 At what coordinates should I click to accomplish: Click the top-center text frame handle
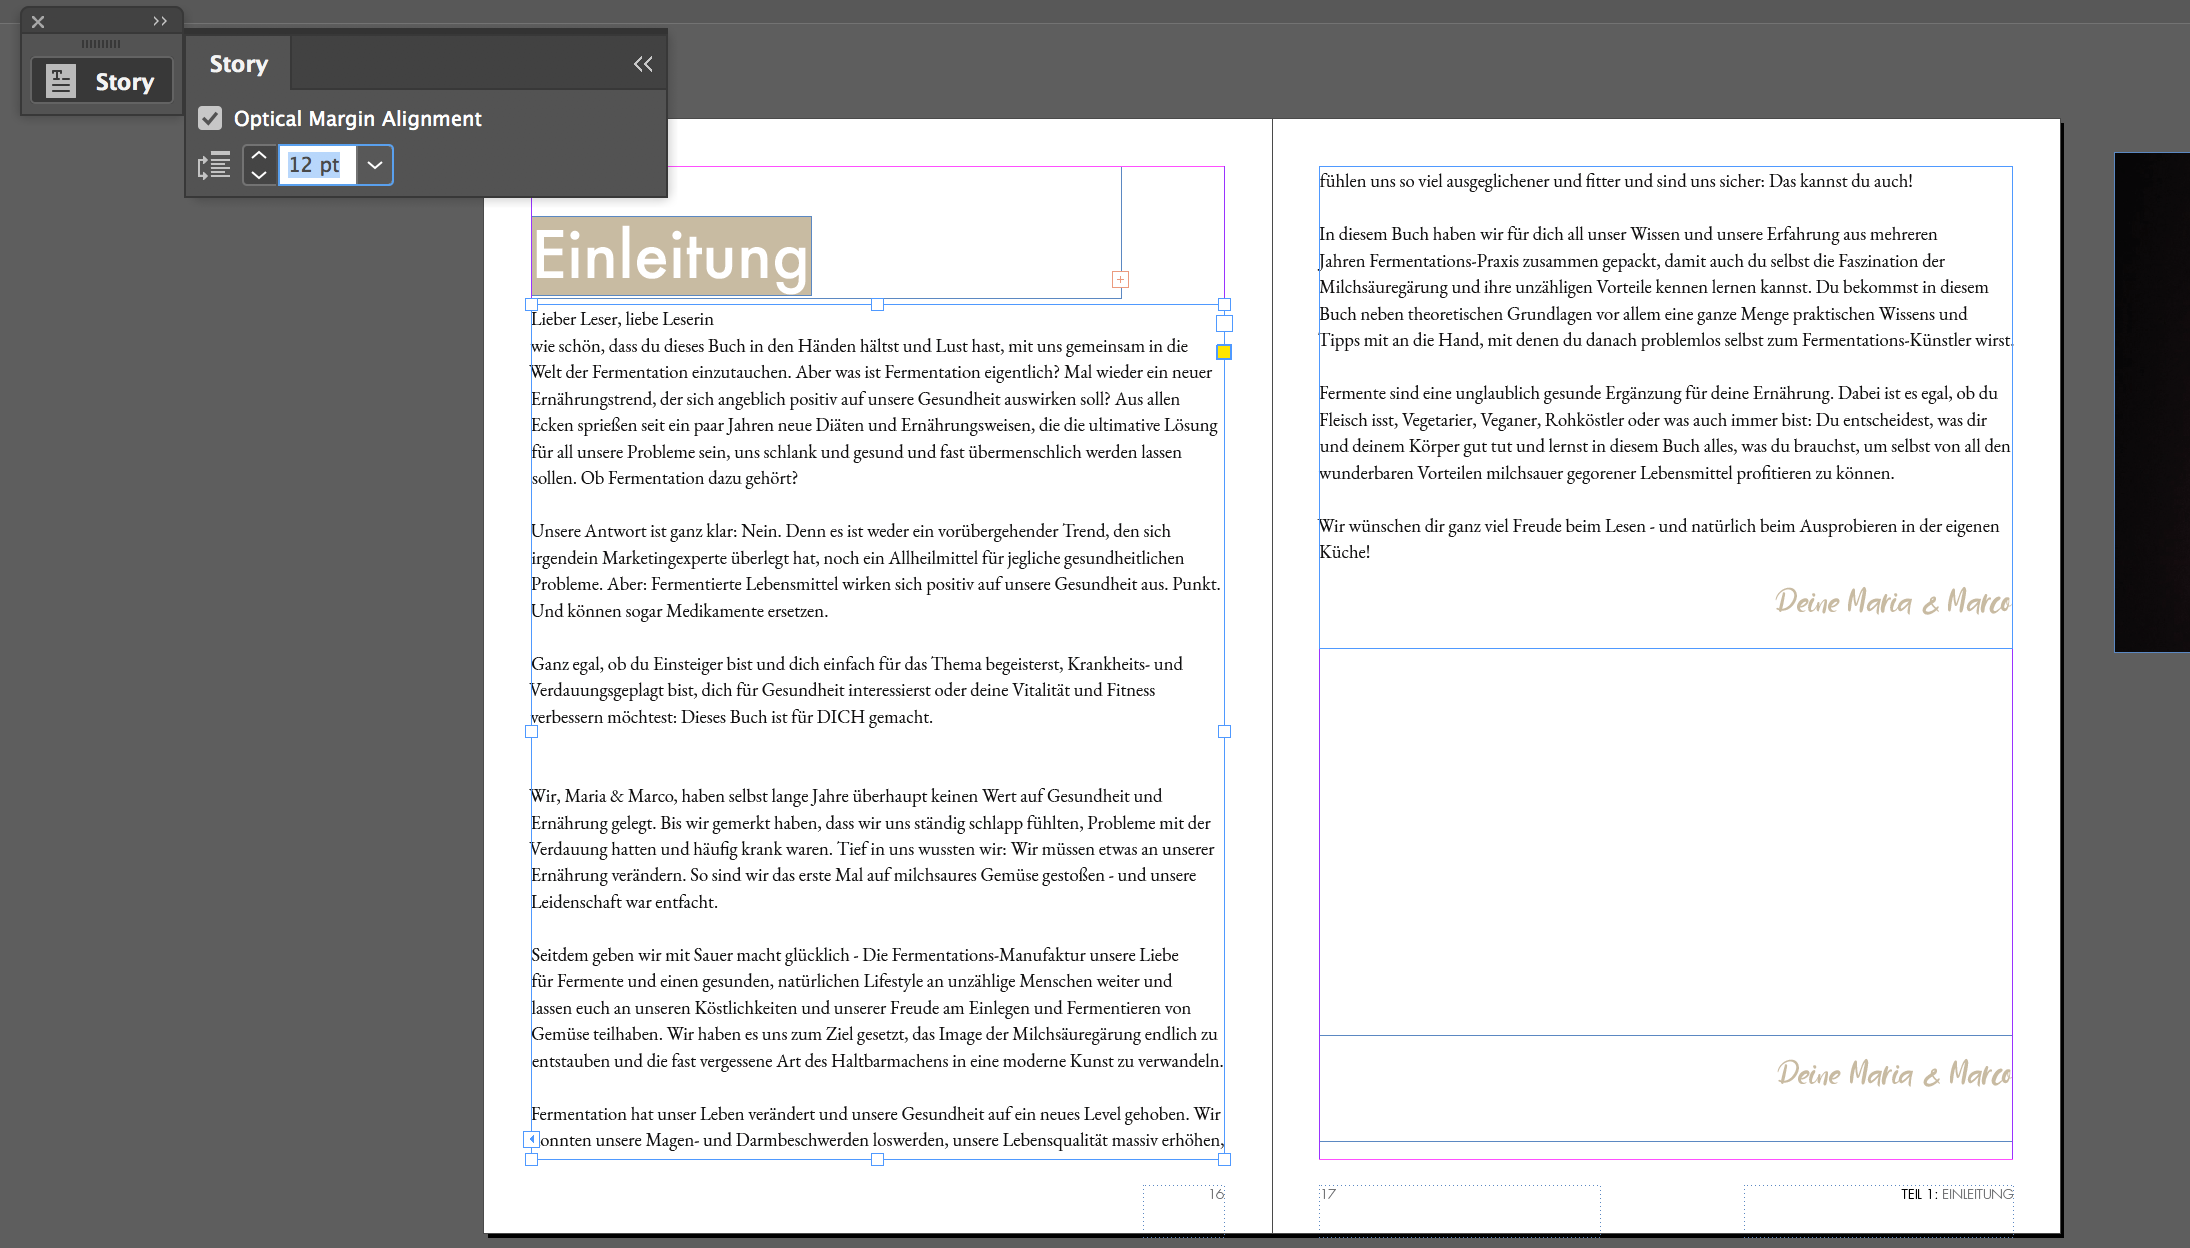coord(877,304)
